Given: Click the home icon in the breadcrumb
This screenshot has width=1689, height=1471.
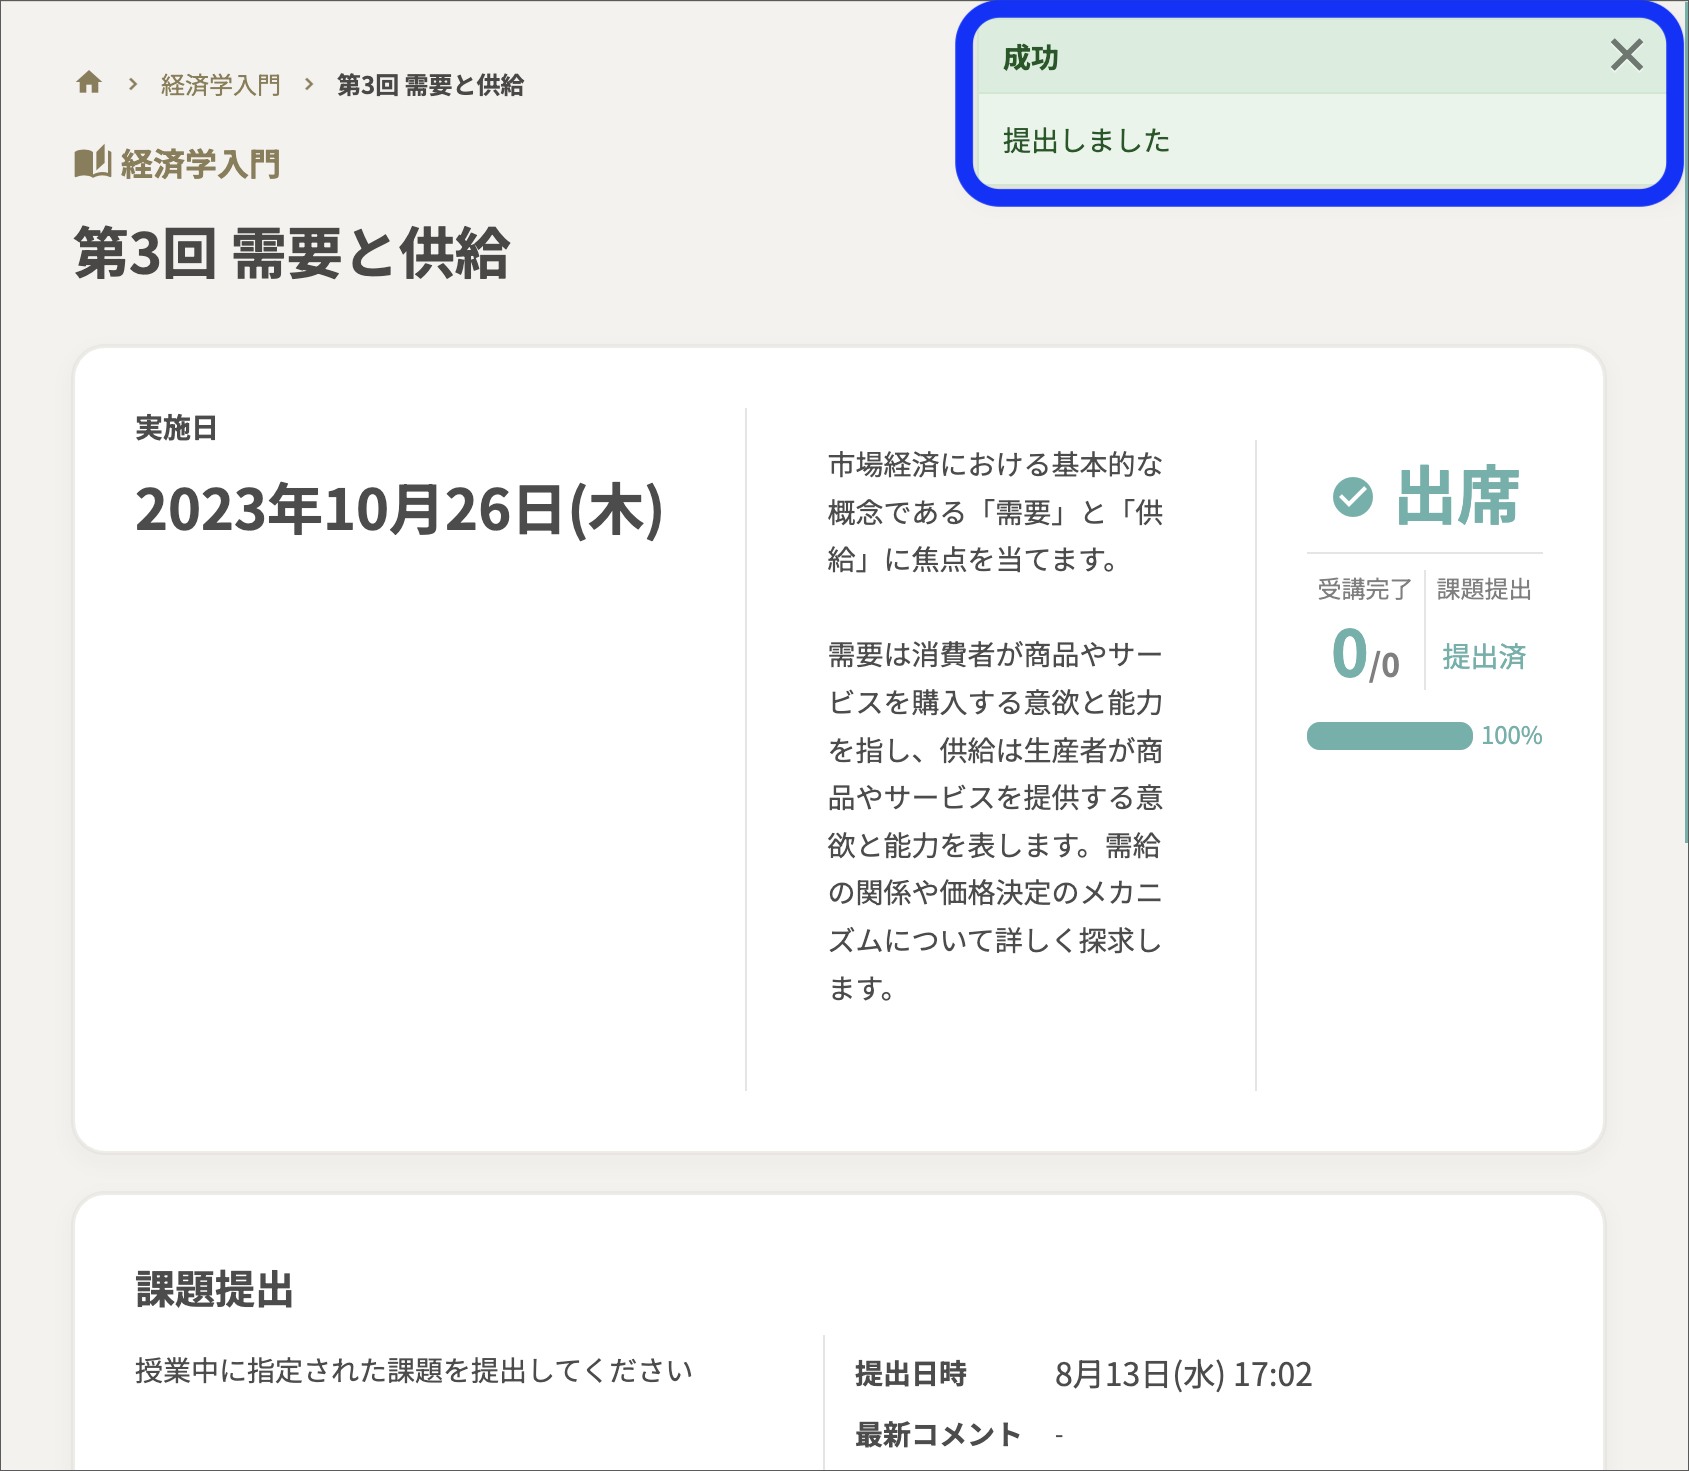Looking at the screenshot, I should [x=89, y=84].
